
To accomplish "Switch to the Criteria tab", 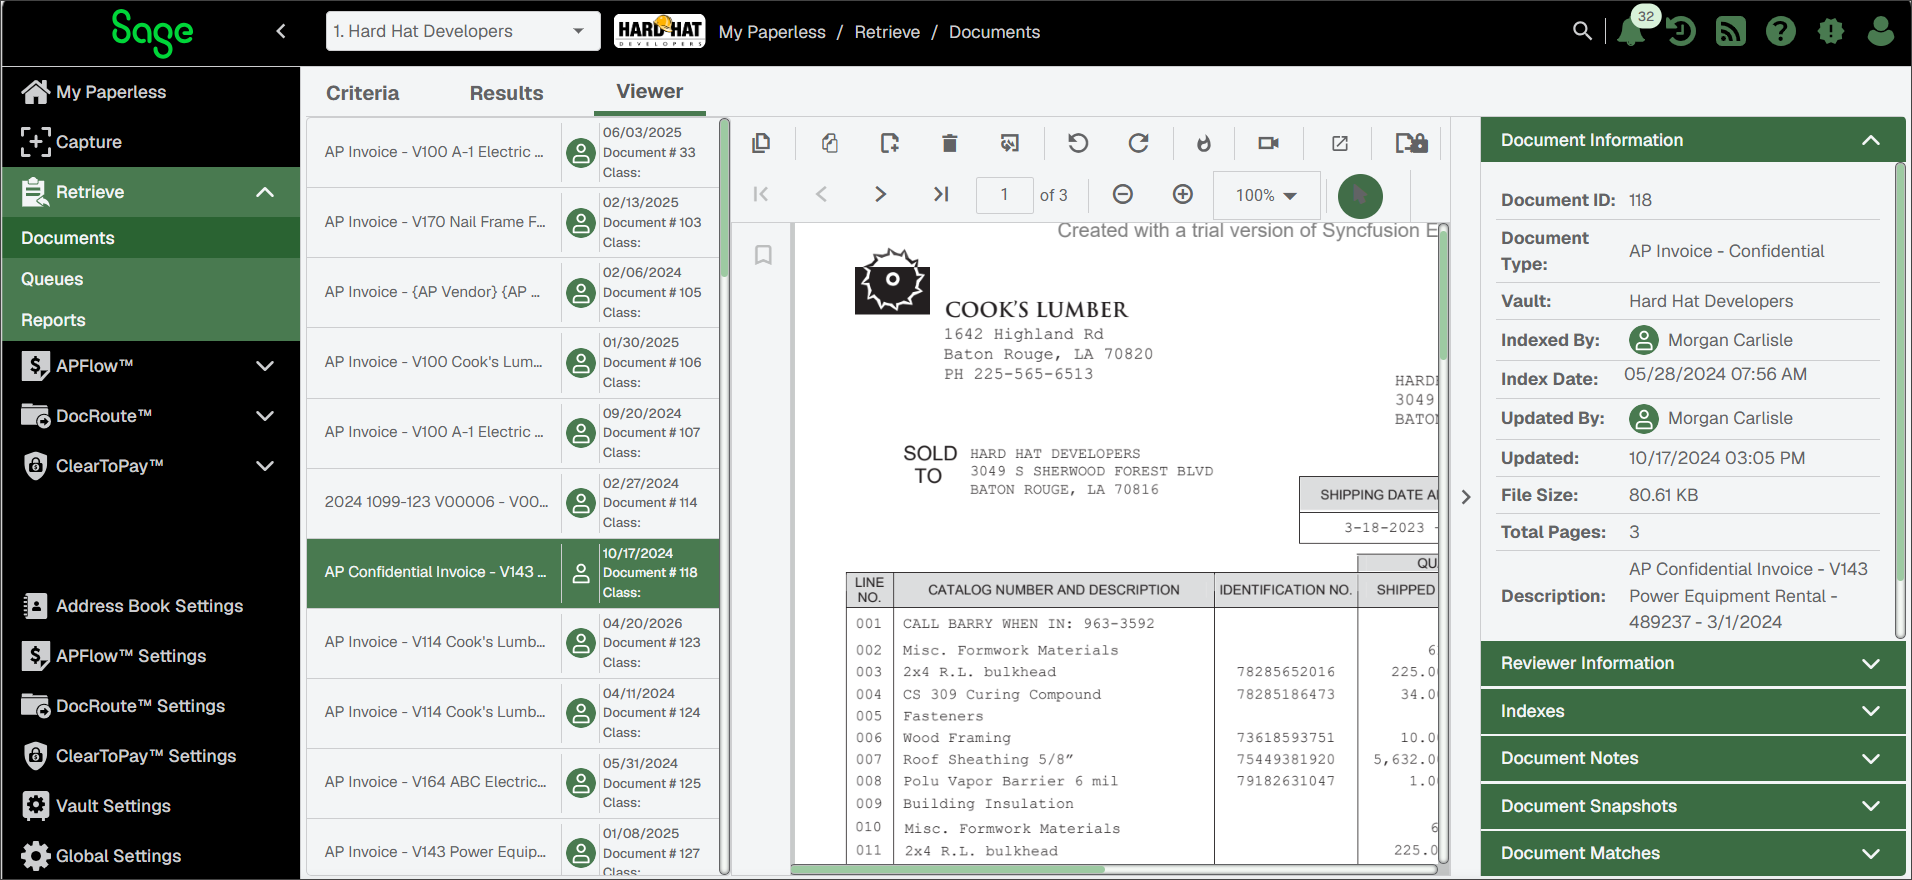I will coord(362,93).
